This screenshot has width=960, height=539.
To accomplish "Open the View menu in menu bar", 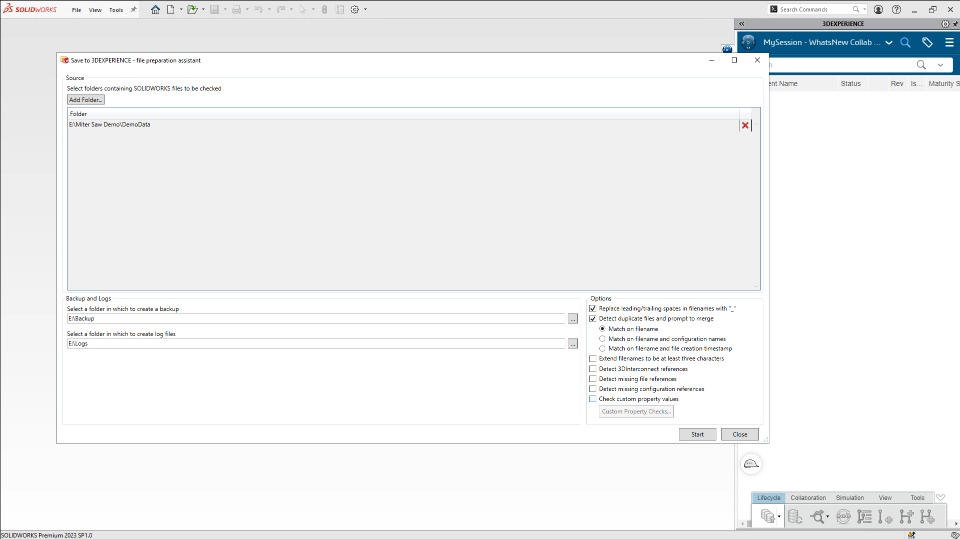I will pyautogui.click(x=95, y=10).
